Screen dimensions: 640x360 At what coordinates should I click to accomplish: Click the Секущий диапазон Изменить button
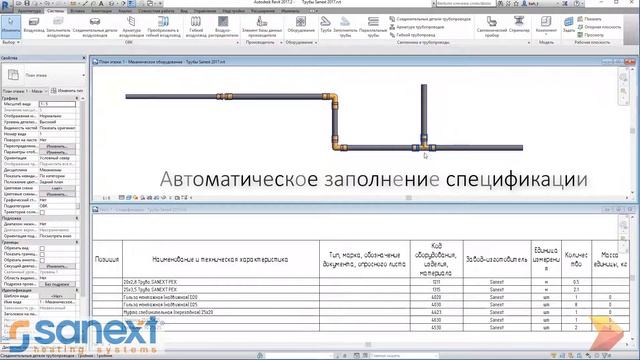click(57, 266)
